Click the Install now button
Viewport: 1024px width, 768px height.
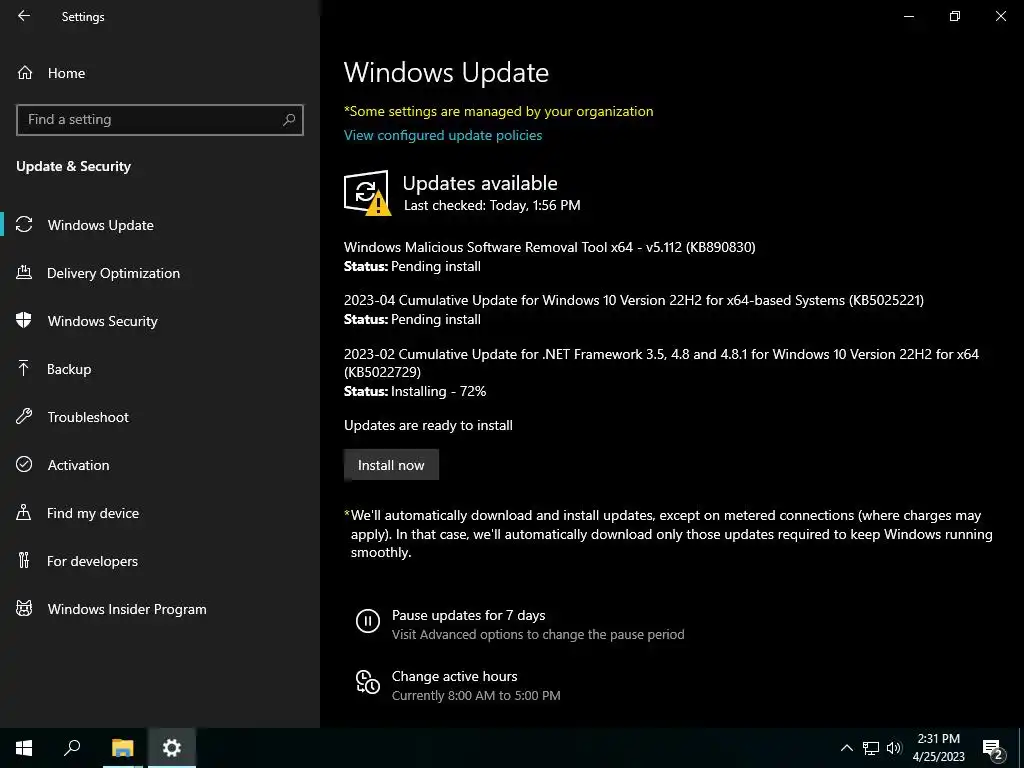(x=391, y=465)
